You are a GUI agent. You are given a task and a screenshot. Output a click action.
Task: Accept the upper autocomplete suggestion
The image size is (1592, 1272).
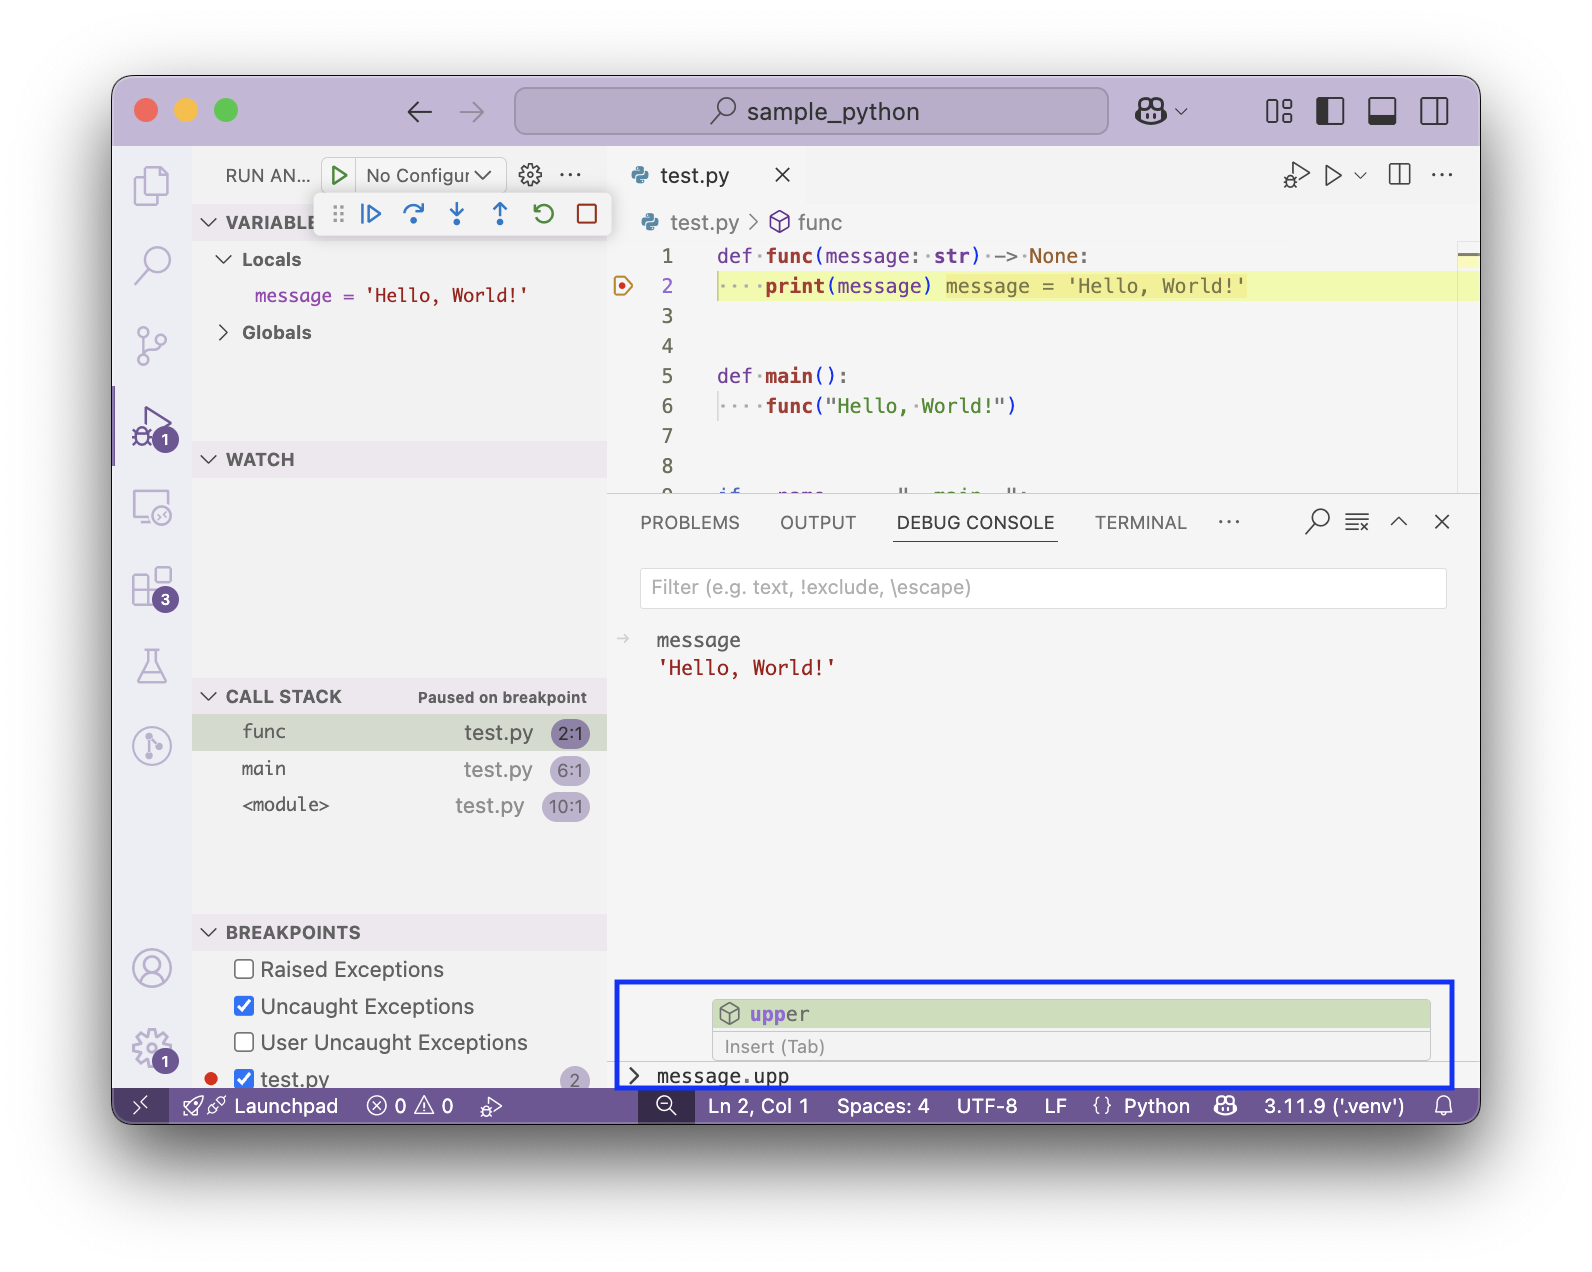click(x=1071, y=1014)
